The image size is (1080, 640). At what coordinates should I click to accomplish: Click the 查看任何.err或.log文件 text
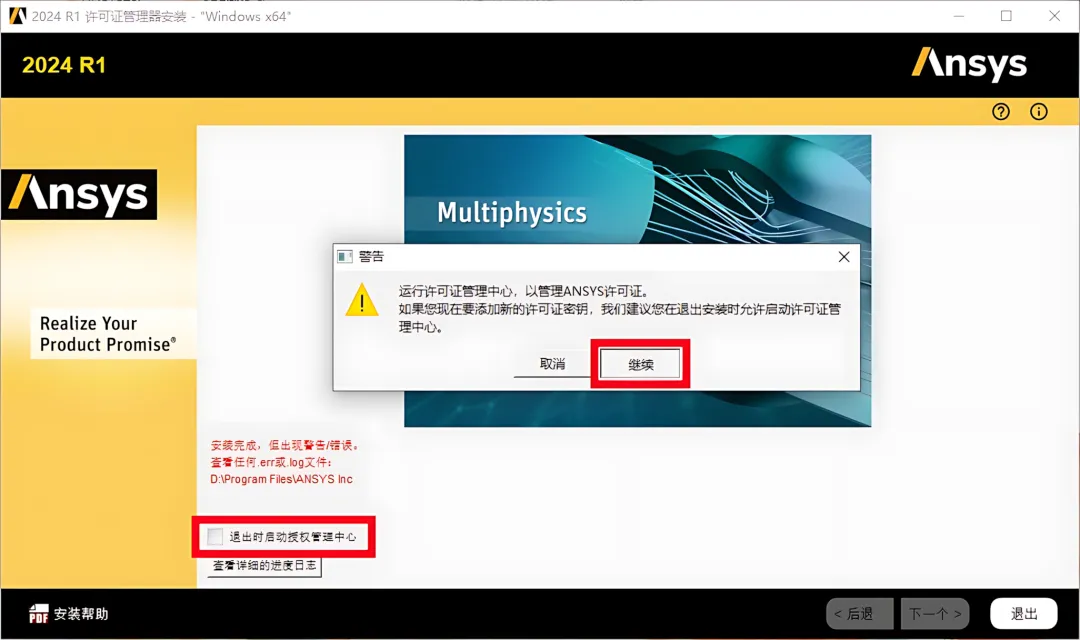[x=271, y=462]
